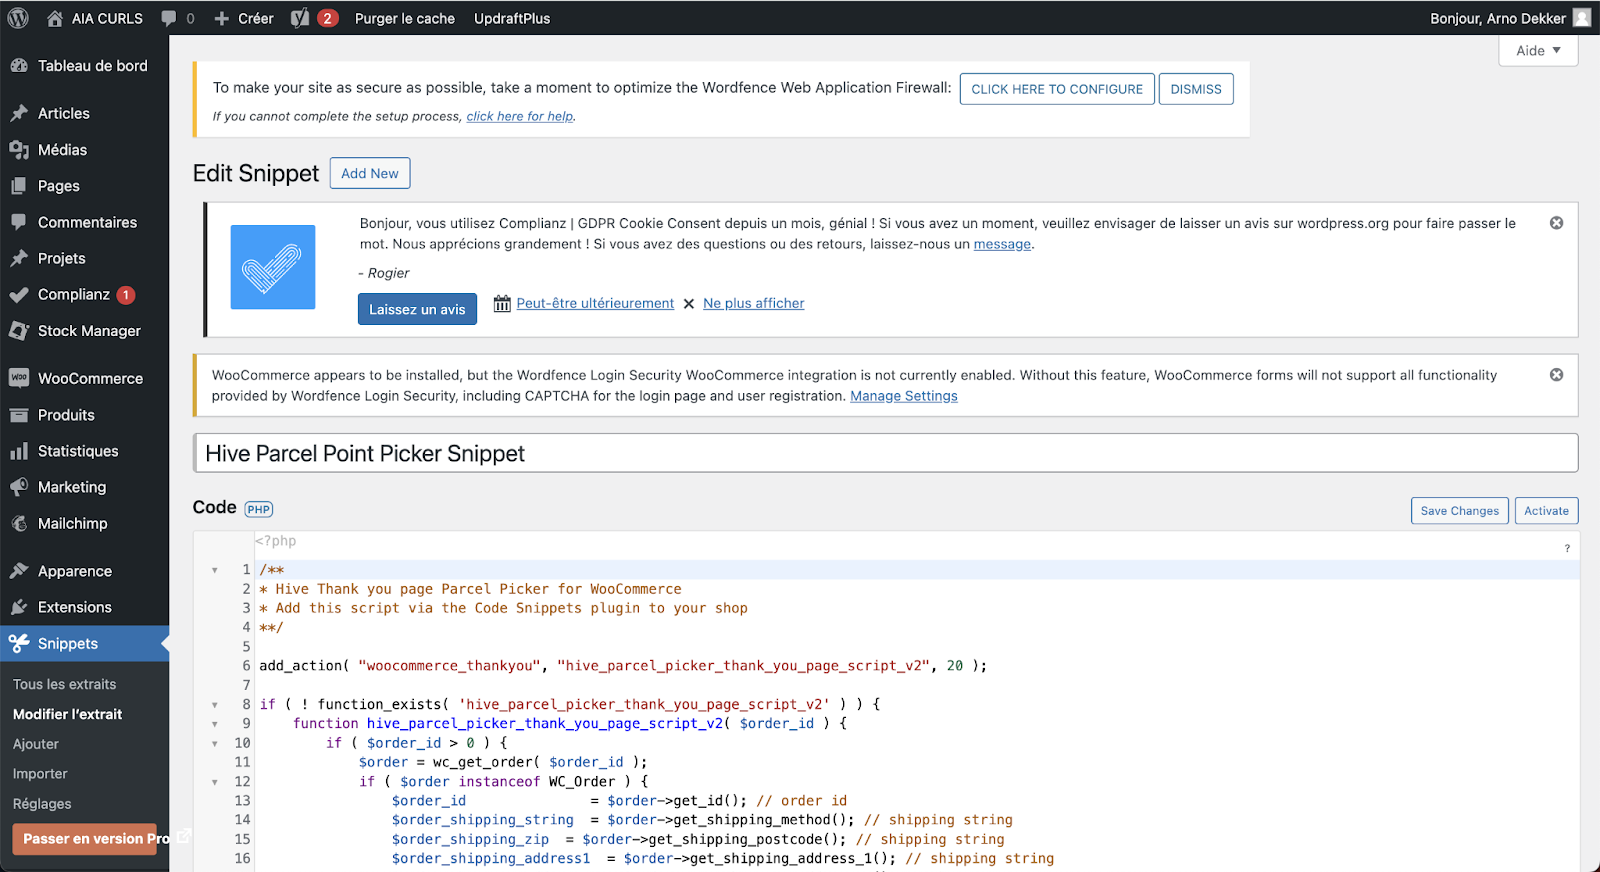Open UpdraftPlus in admin bar
Screen dimensions: 1600x872
[512, 18]
